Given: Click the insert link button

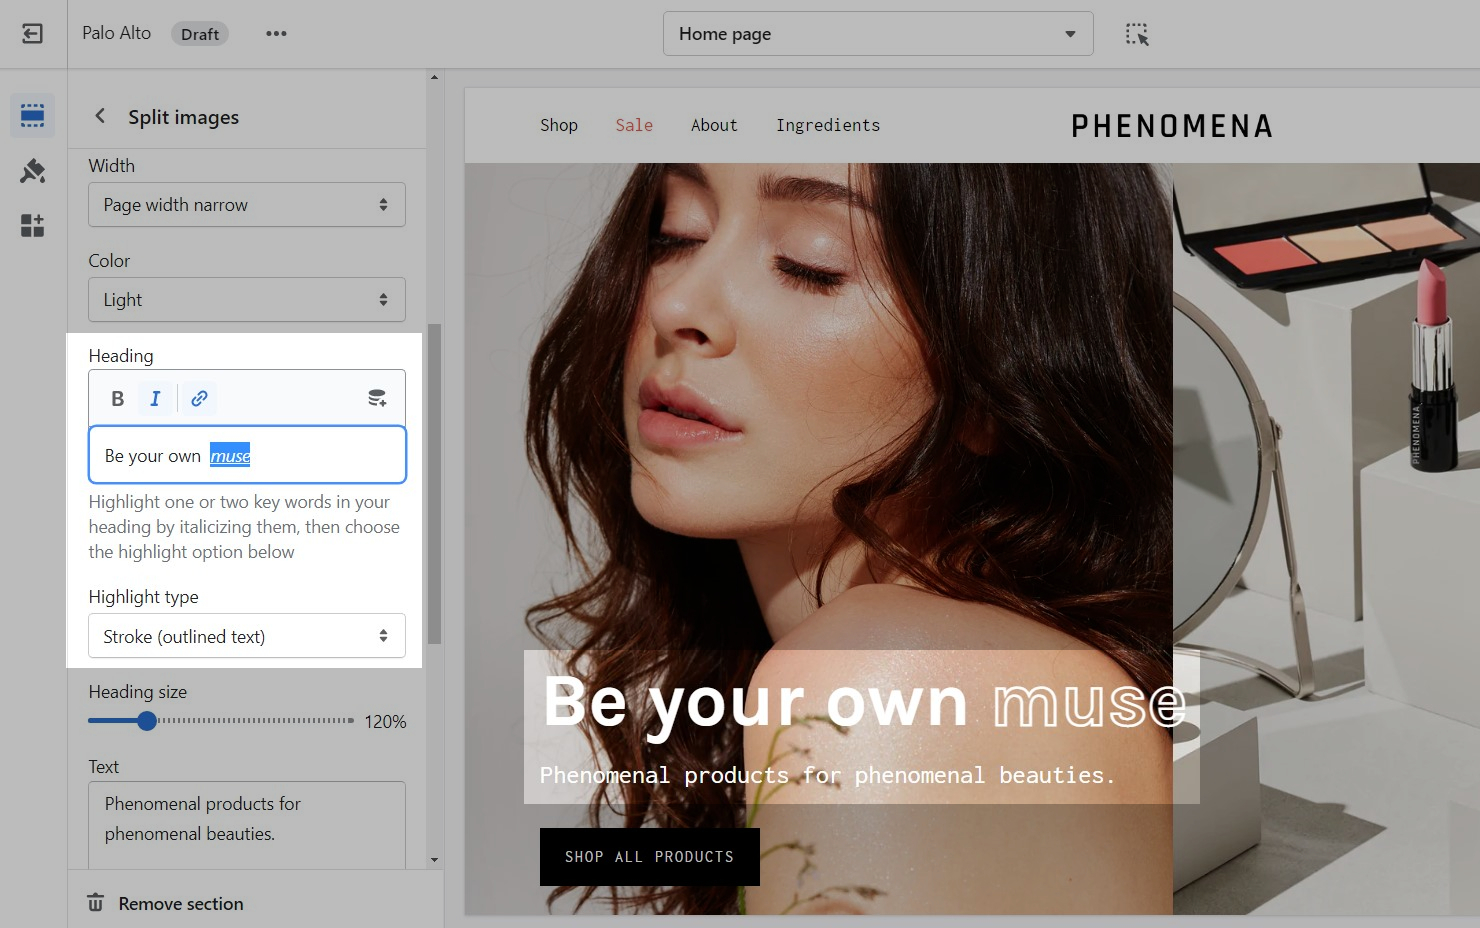Looking at the screenshot, I should click(199, 399).
